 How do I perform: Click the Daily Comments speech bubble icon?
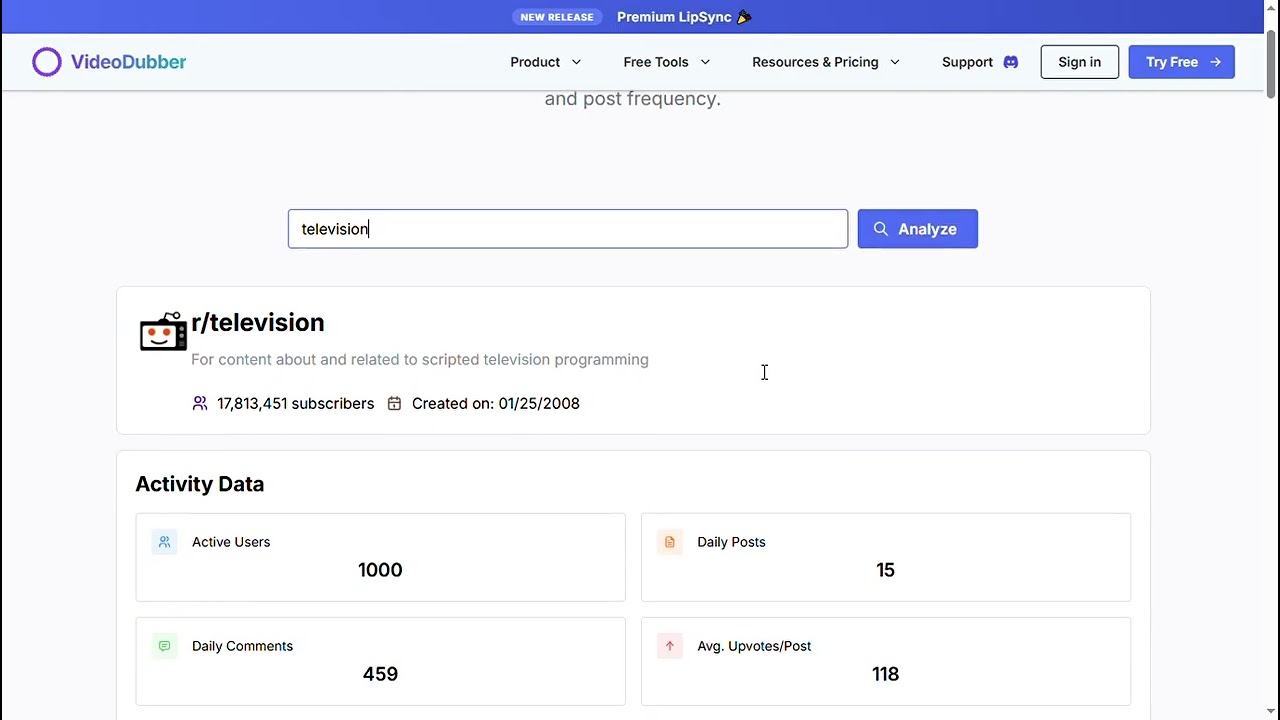tap(164, 646)
